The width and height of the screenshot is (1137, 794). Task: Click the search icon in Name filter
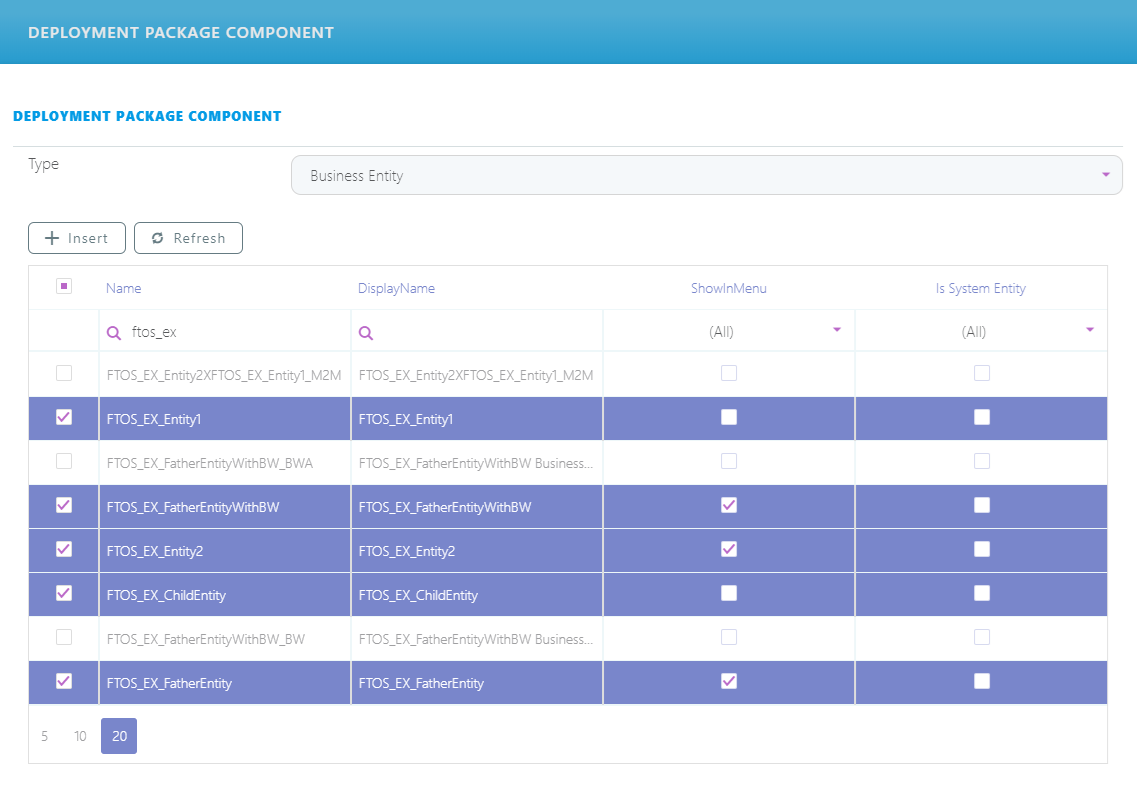(114, 333)
